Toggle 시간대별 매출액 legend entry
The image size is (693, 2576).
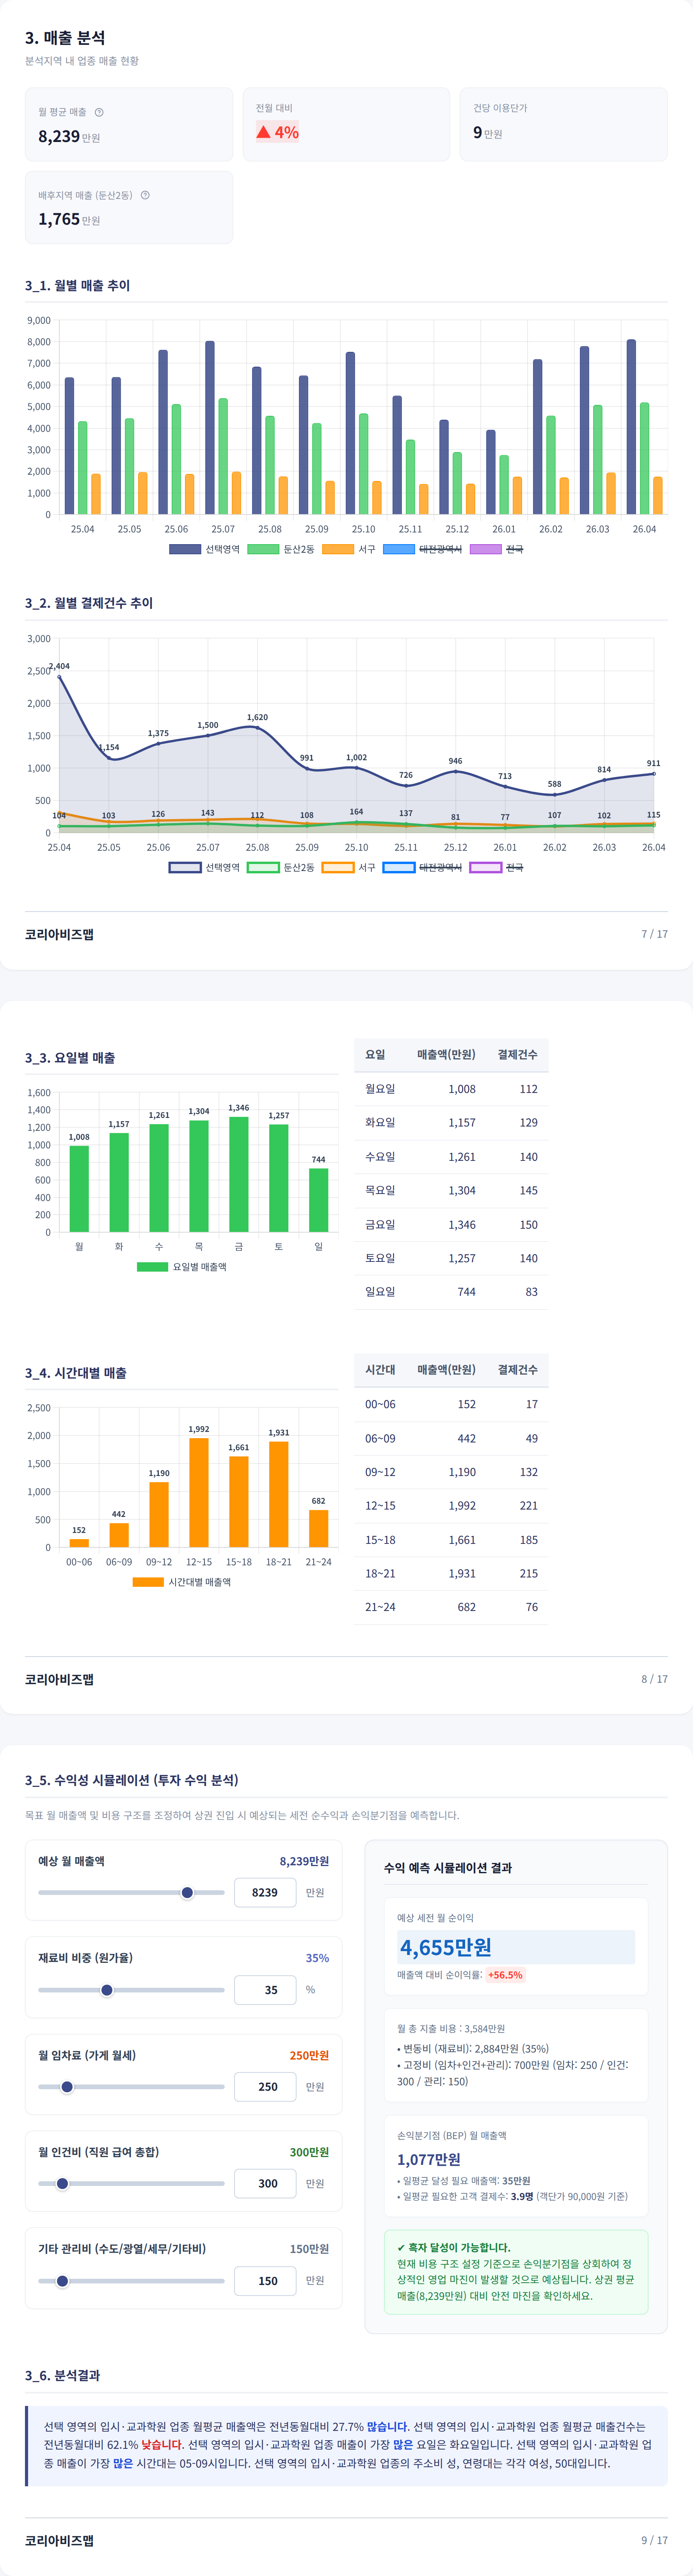tap(182, 1582)
